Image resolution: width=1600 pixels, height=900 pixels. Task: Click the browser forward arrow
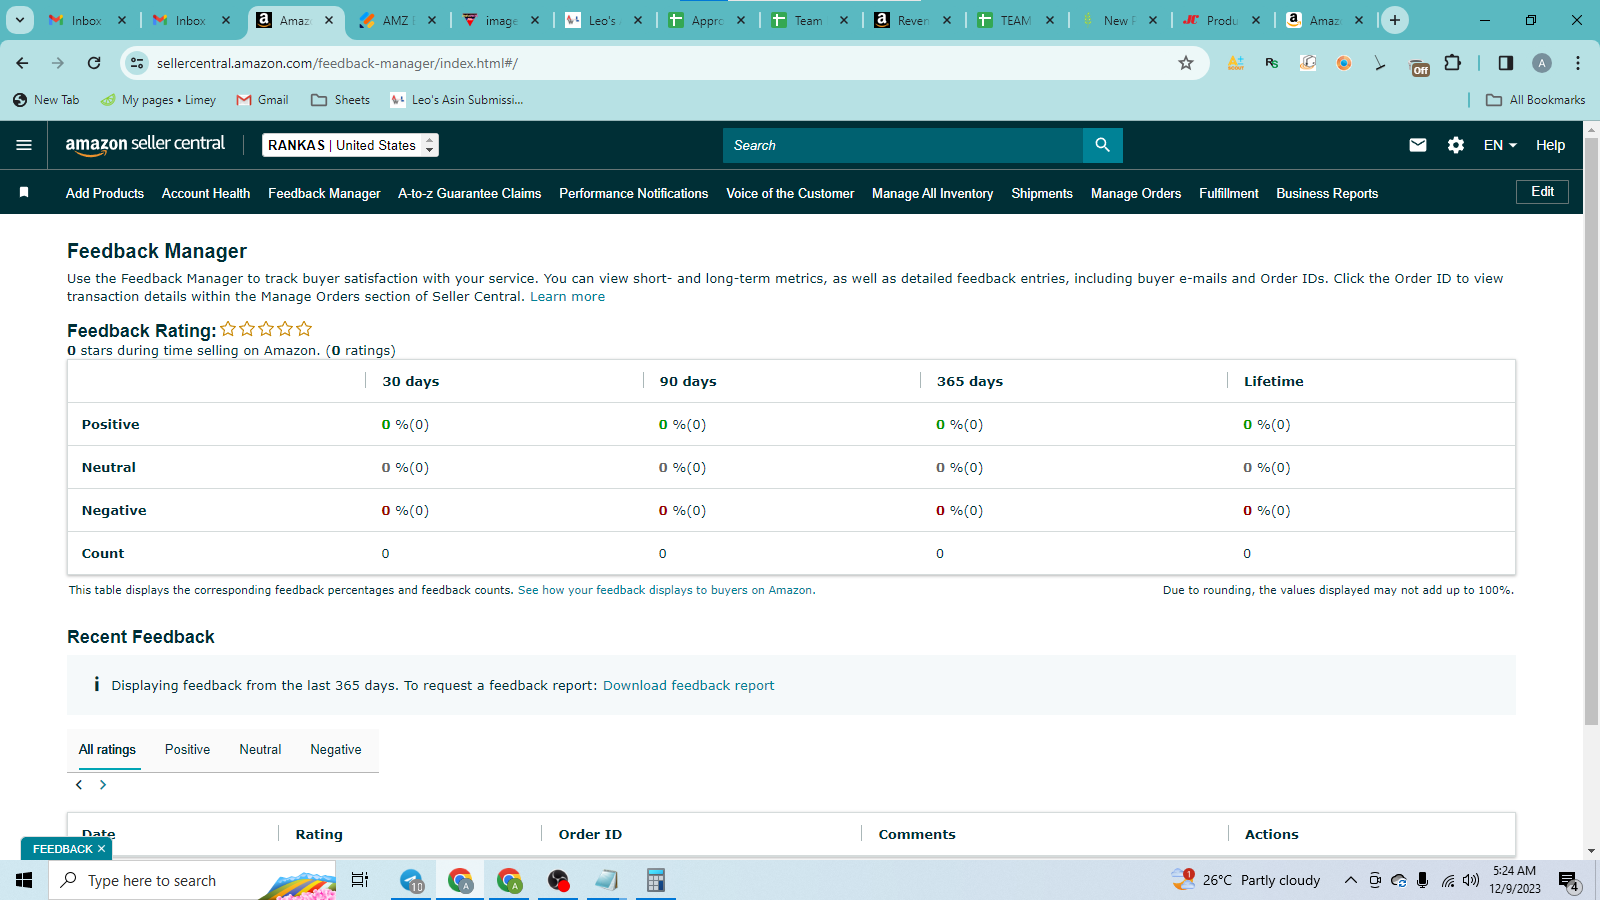point(58,63)
